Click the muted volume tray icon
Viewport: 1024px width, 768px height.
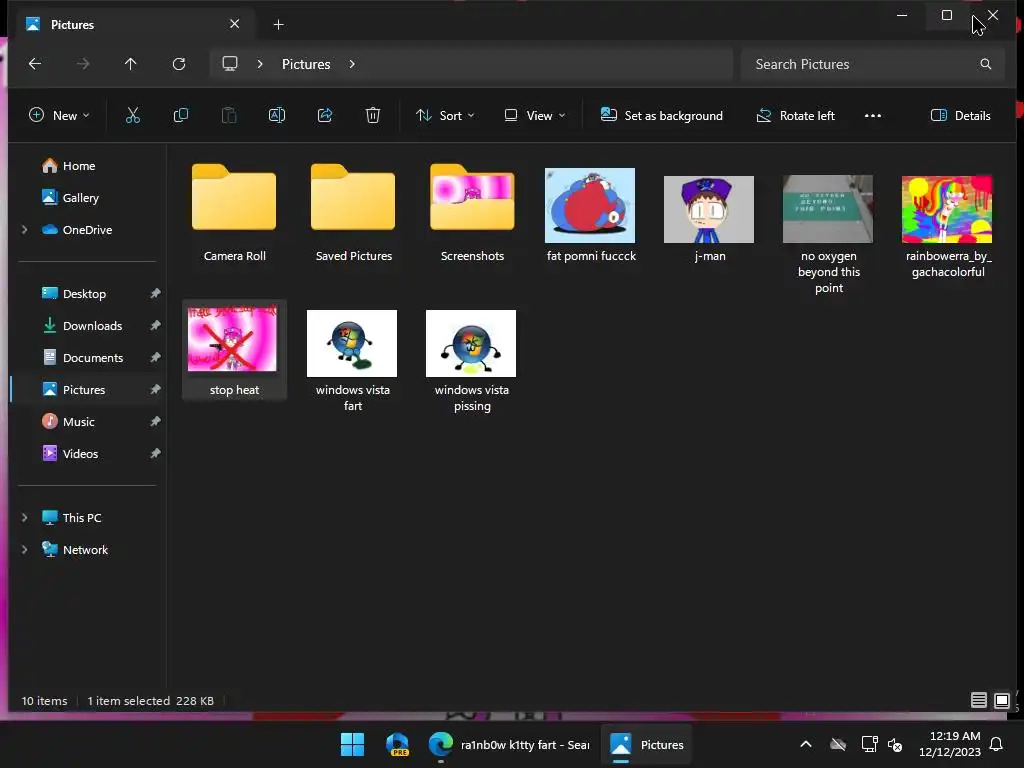point(895,744)
